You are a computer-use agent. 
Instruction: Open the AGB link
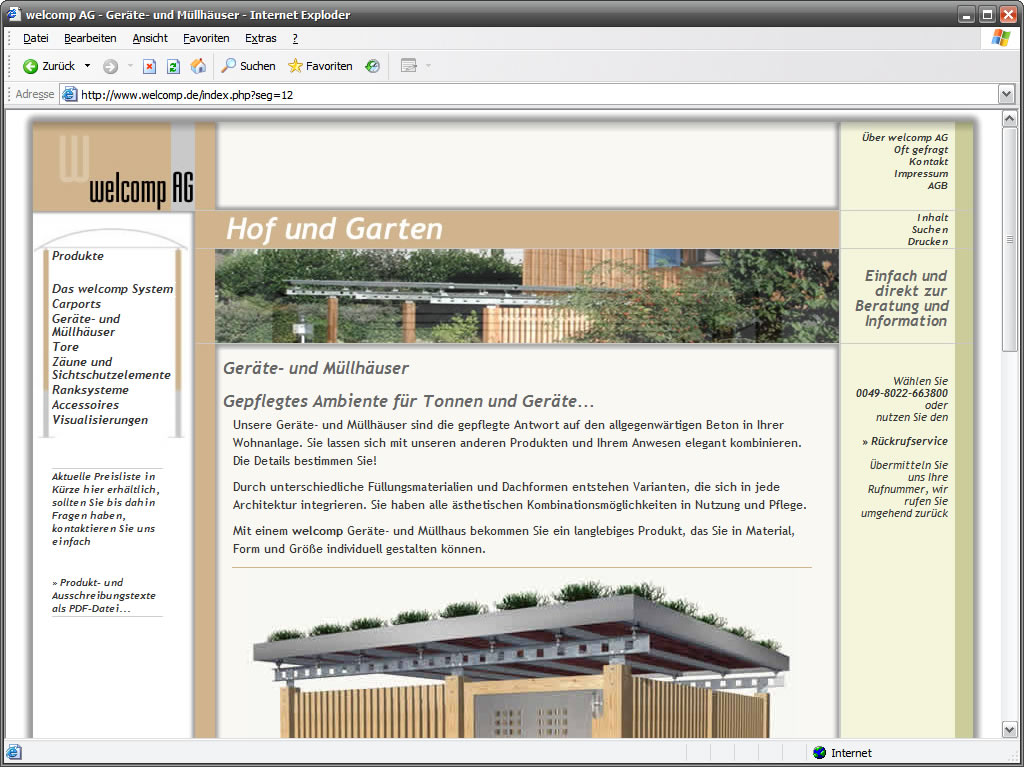(938, 185)
